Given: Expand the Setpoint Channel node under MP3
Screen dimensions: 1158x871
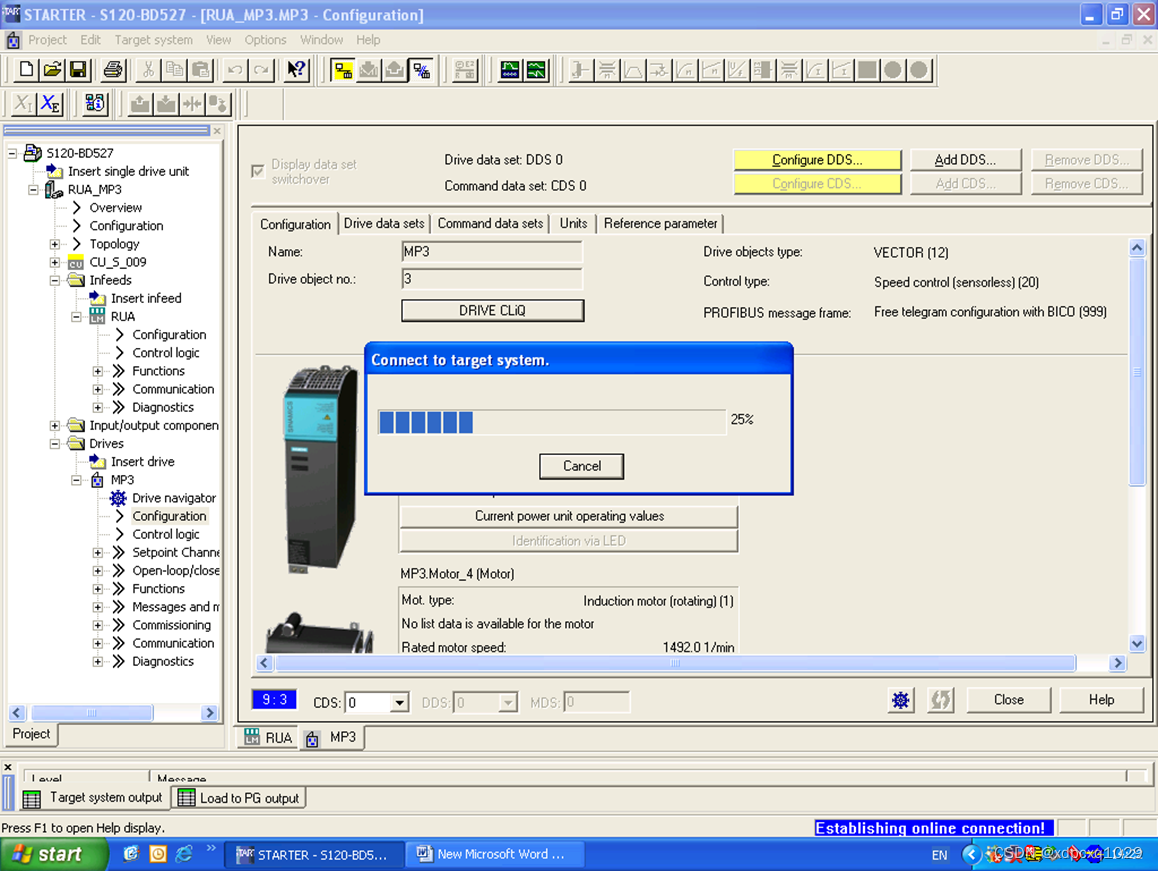Looking at the screenshot, I should tap(97, 553).
